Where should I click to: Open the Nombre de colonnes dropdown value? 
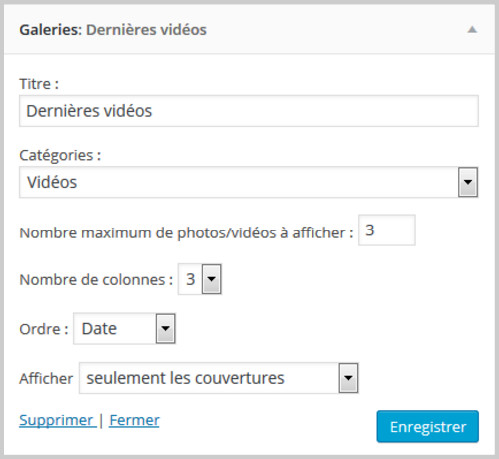(200, 279)
